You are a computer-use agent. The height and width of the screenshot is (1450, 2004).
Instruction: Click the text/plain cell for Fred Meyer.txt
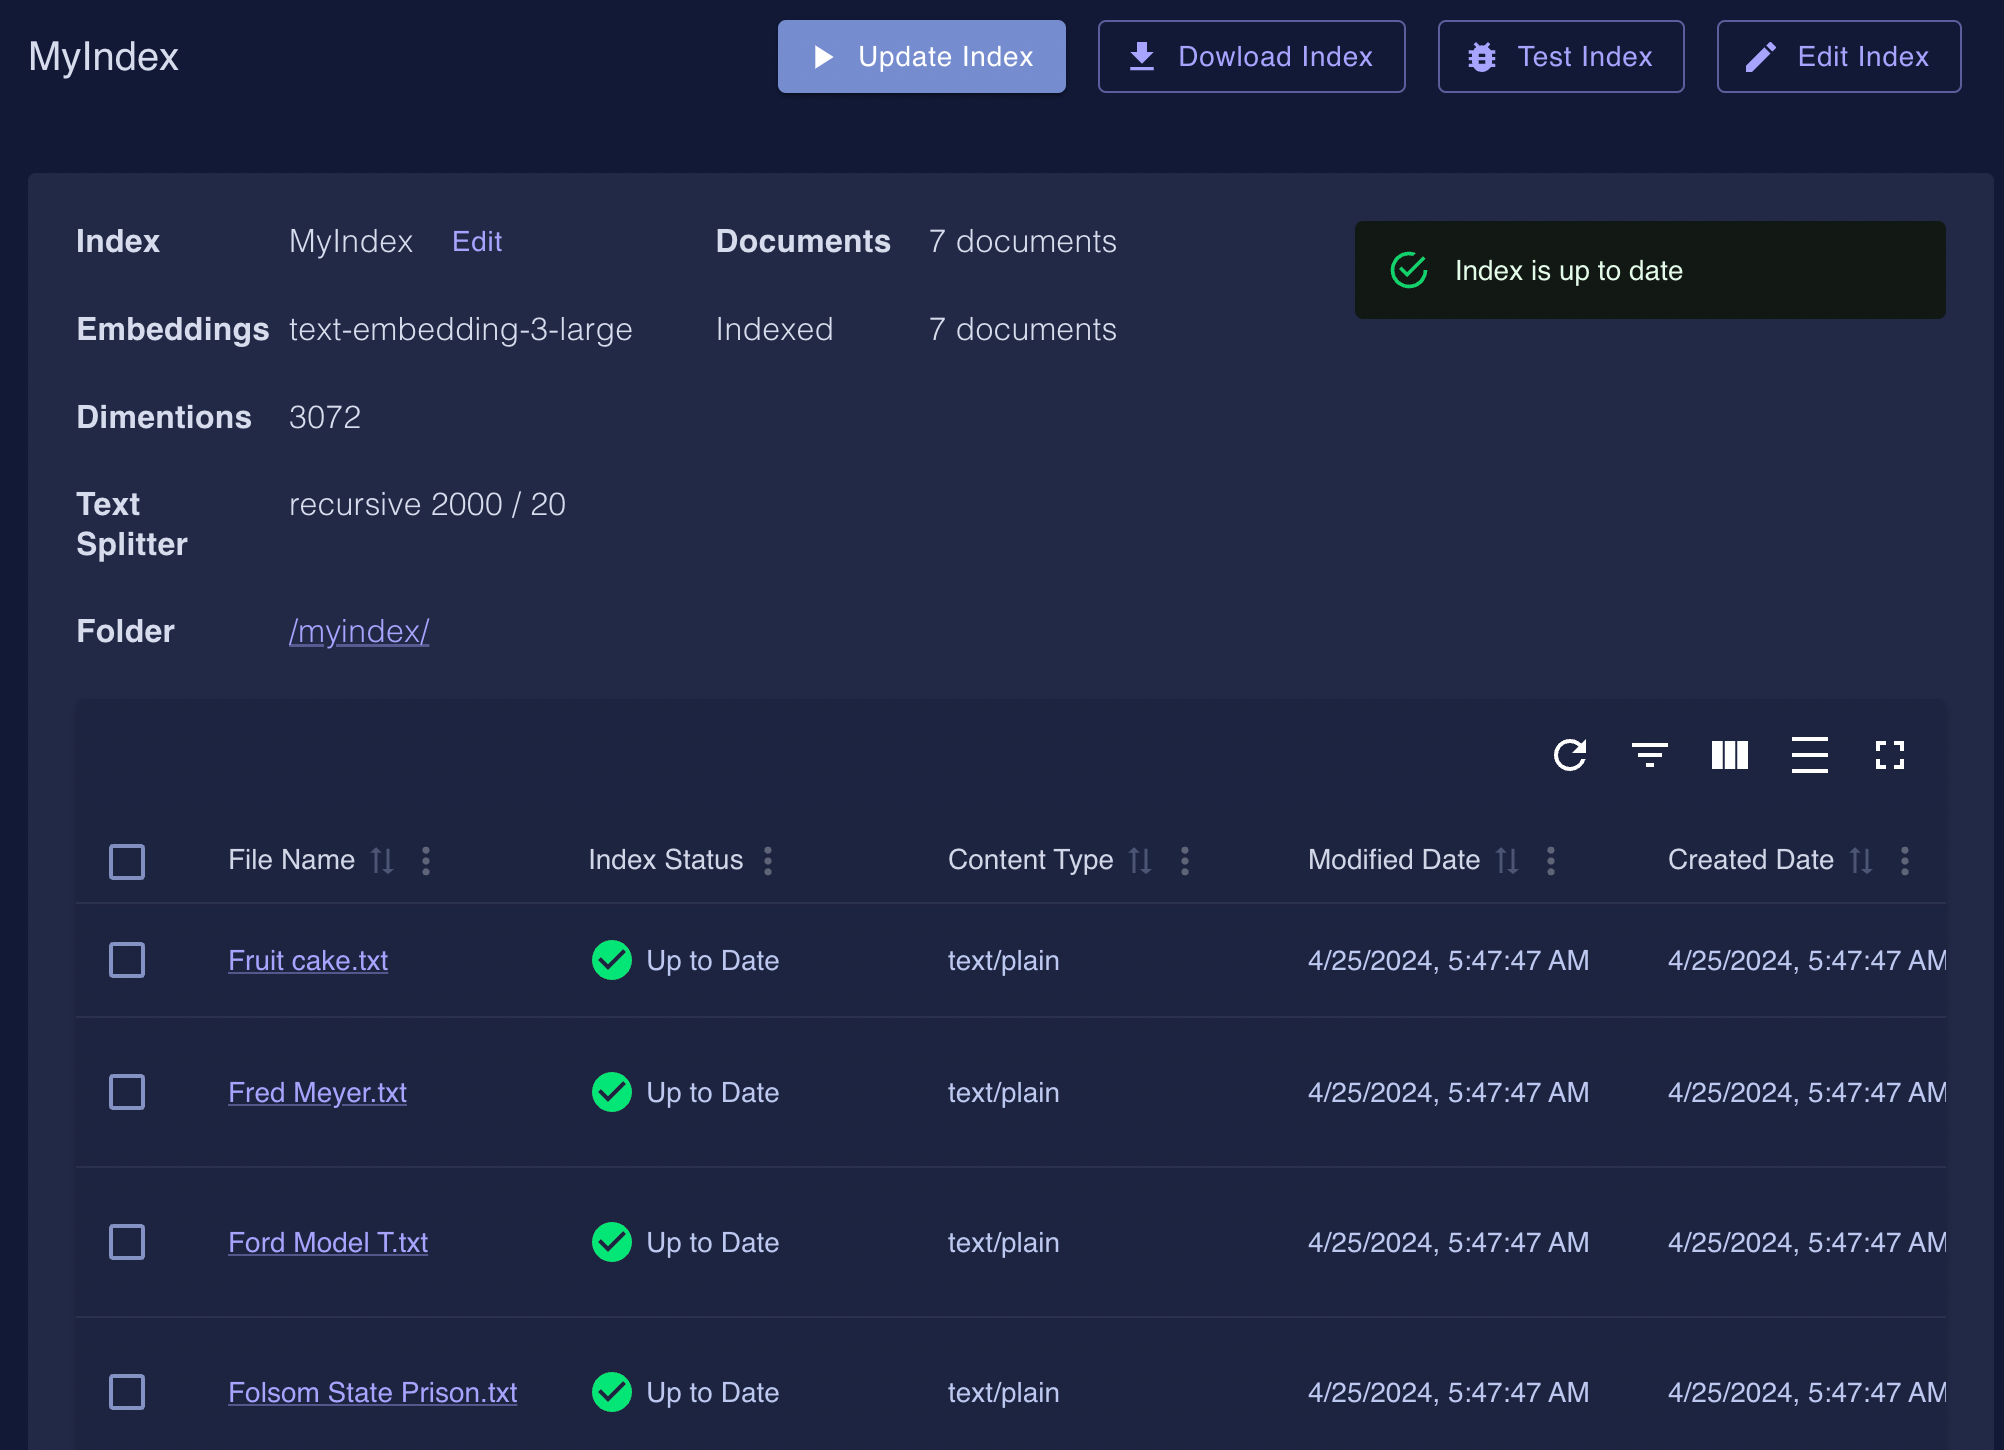1003,1092
